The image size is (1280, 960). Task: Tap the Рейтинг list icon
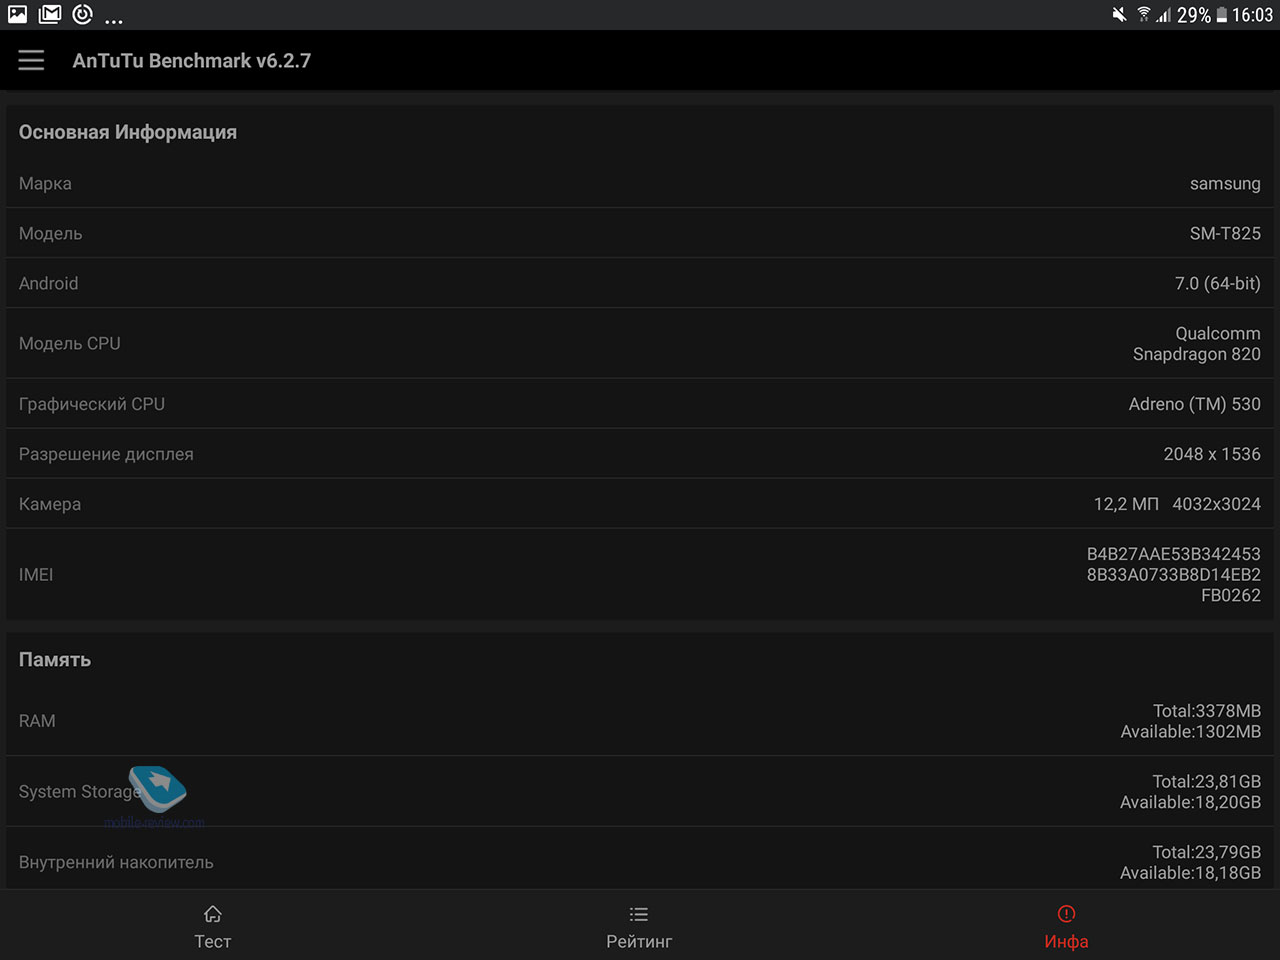pos(639,914)
